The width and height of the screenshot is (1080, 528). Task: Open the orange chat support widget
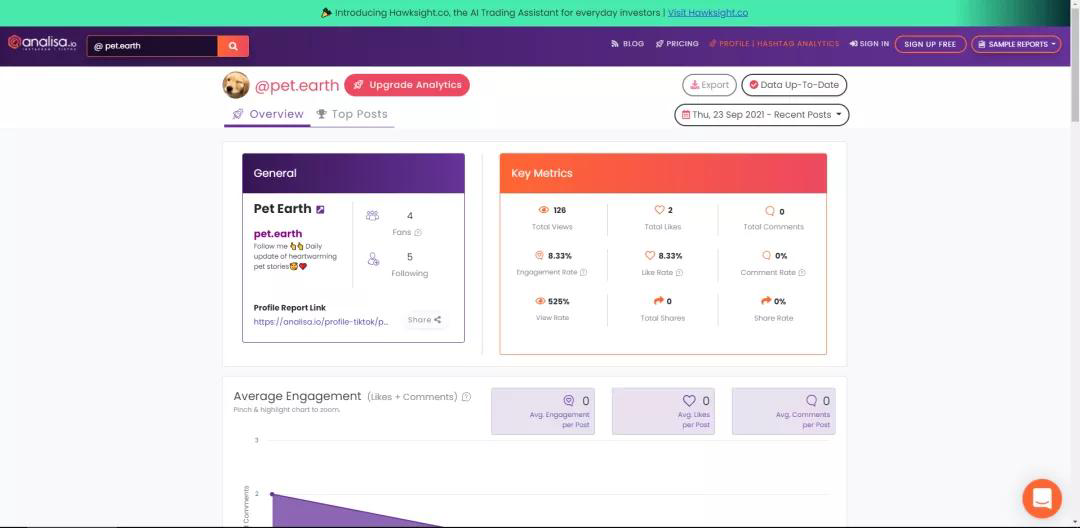coord(1042,498)
